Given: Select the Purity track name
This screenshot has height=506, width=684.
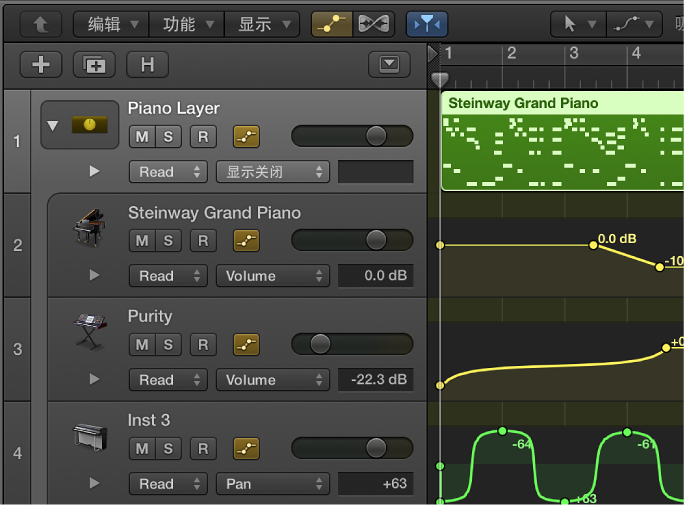Looking at the screenshot, I should (x=150, y=316).
